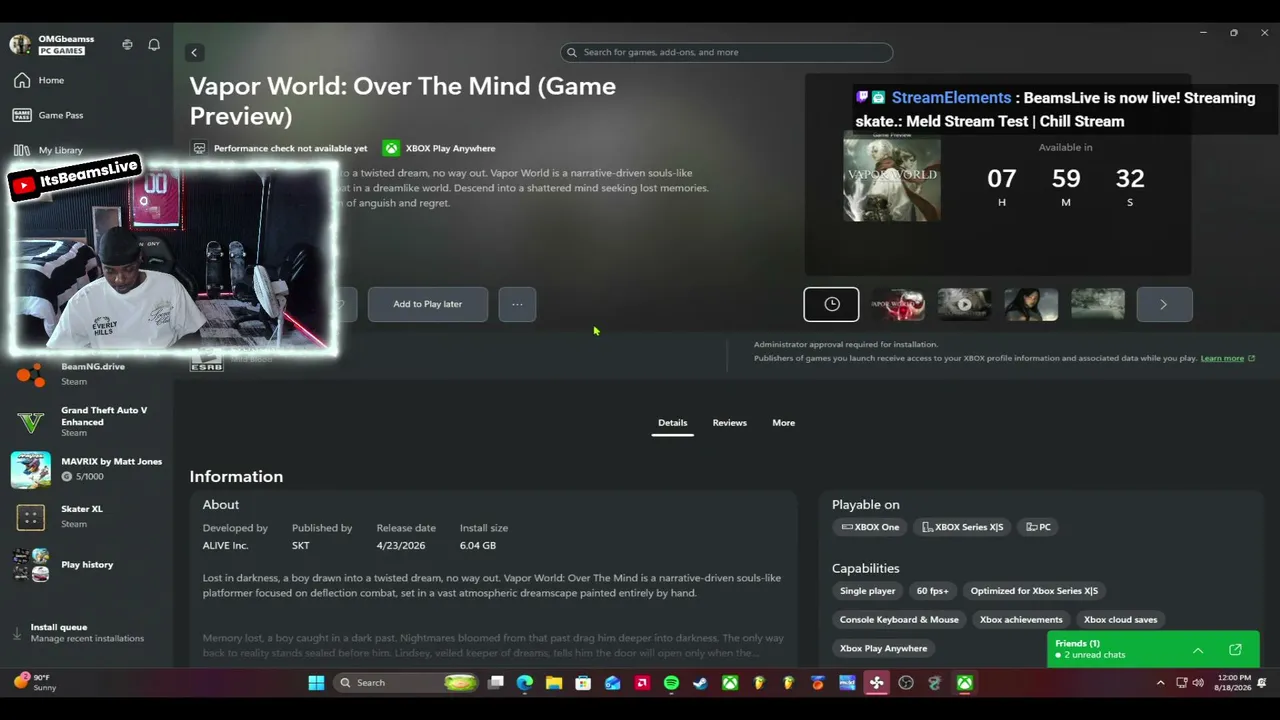Viewport: 1280px width, 720px height.
Task: Select the dark-haired character gallery thumbnail
Action: (1031, 304)
